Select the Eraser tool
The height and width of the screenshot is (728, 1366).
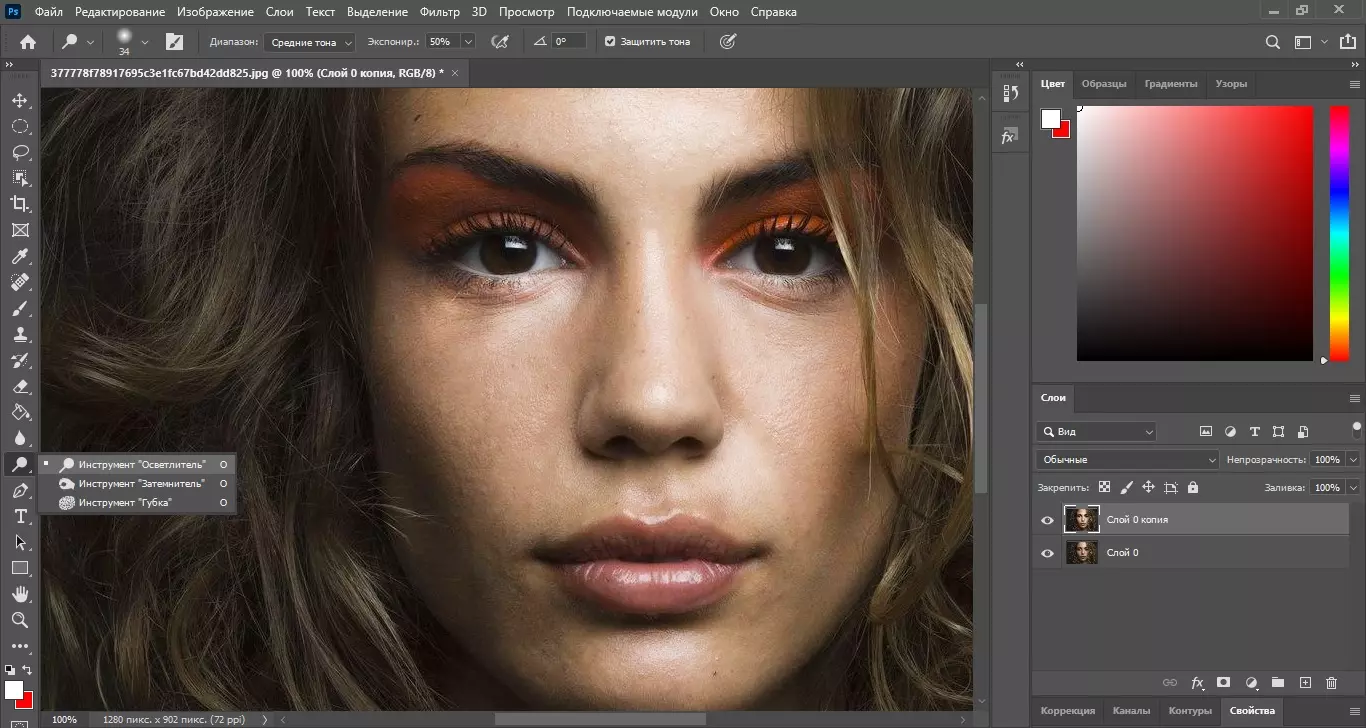20,386
